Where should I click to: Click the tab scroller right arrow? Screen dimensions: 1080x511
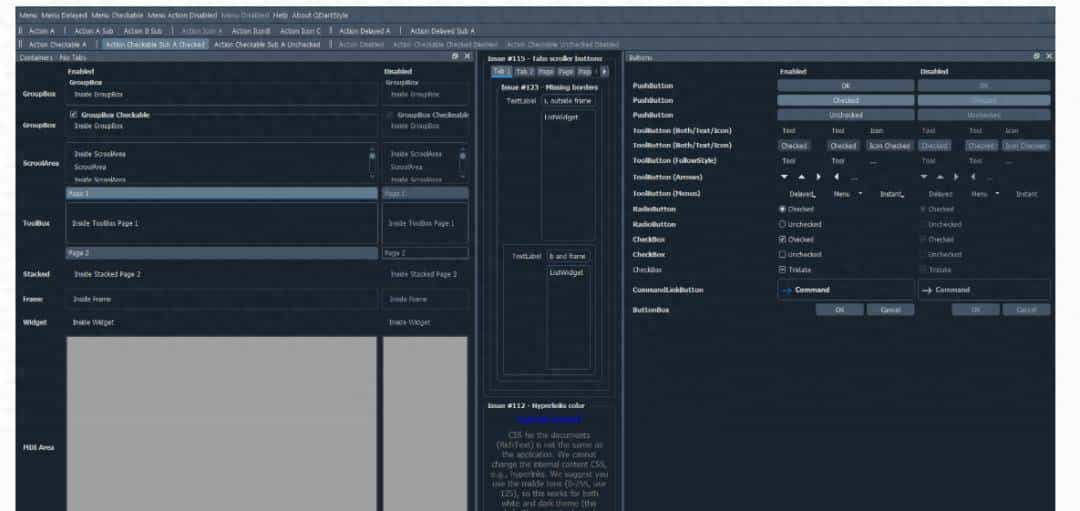(x=604, y=72)
